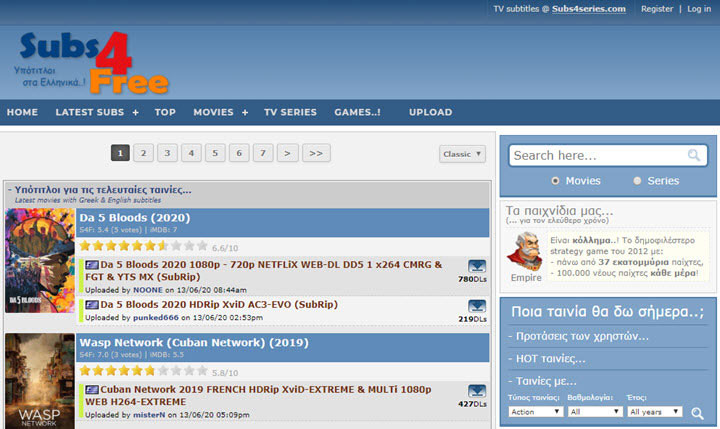This screenshot has width=720, height=429.
Task: Click the movie filter search magnifier icon
Action: (698, 413)
